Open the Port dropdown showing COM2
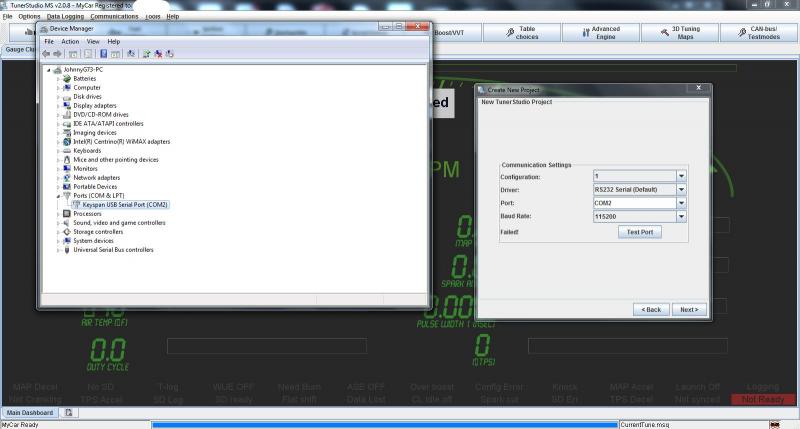This screenshot has height=429, width=800. tap(681, 203)
